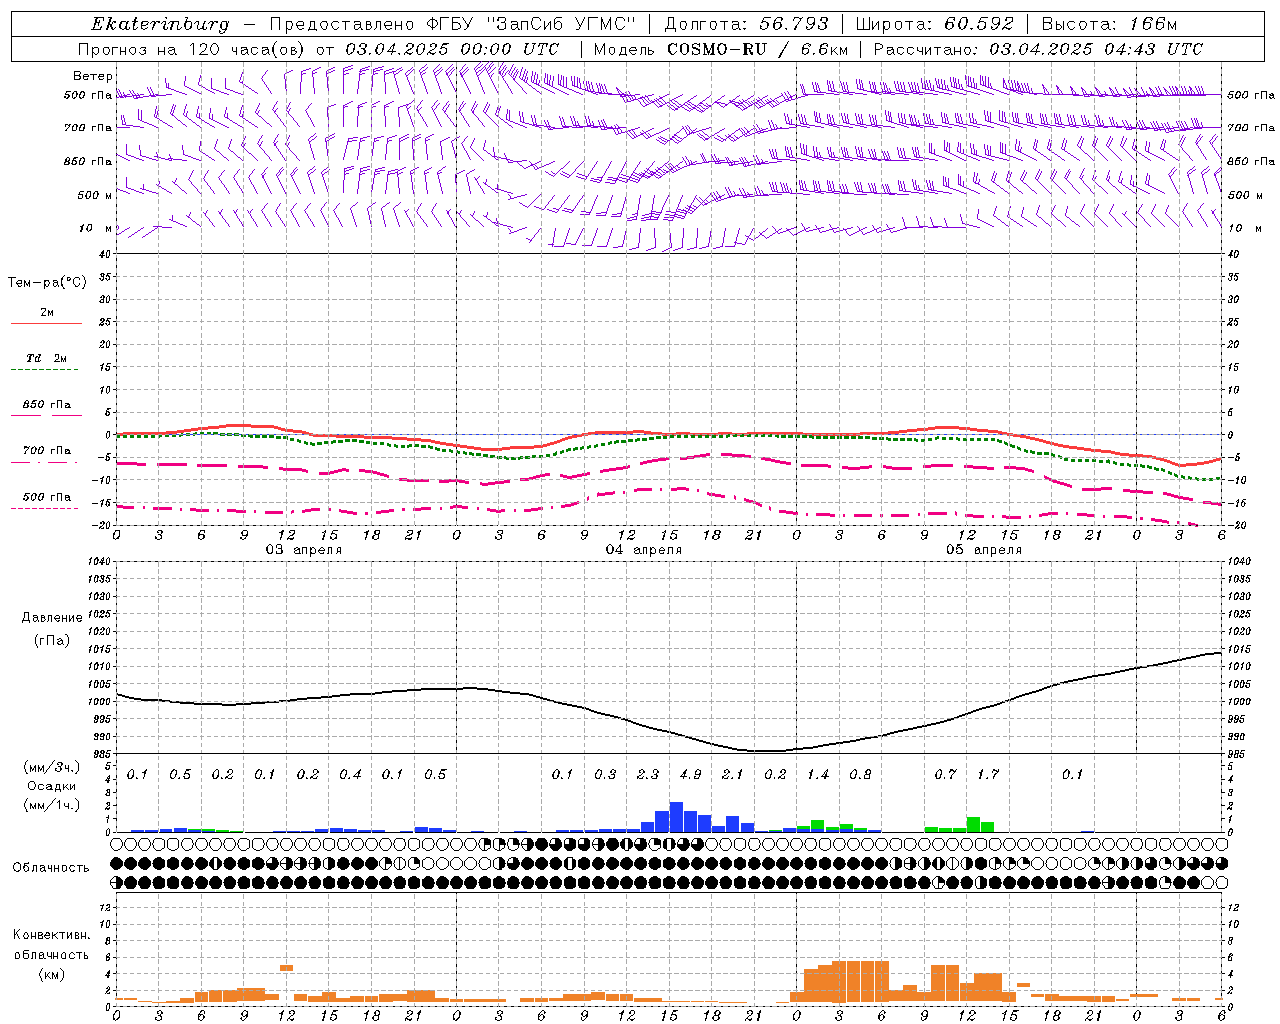Click the 1.7 precipitation value
The image size is (1280, 1024).
coord(988,775)
